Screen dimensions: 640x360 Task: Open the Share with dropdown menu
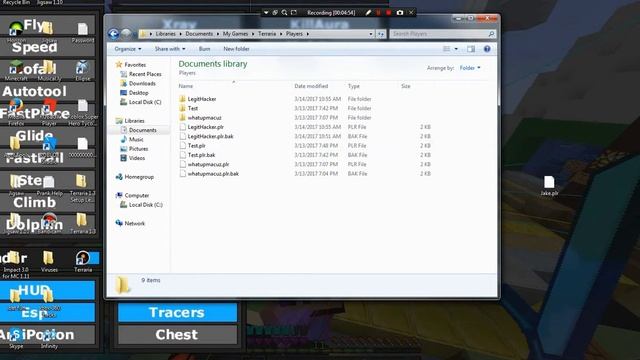170,49
